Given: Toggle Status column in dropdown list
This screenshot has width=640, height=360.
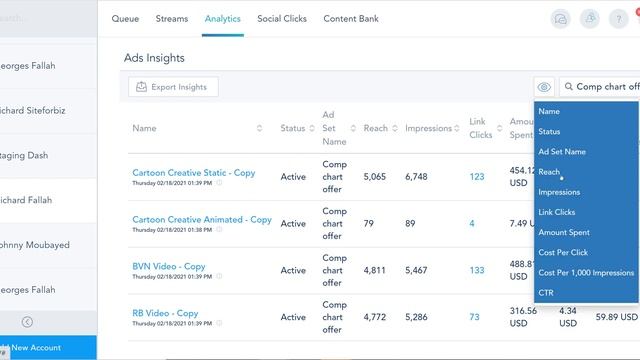Looking at the screenshot, I should [x=586, y=131].
